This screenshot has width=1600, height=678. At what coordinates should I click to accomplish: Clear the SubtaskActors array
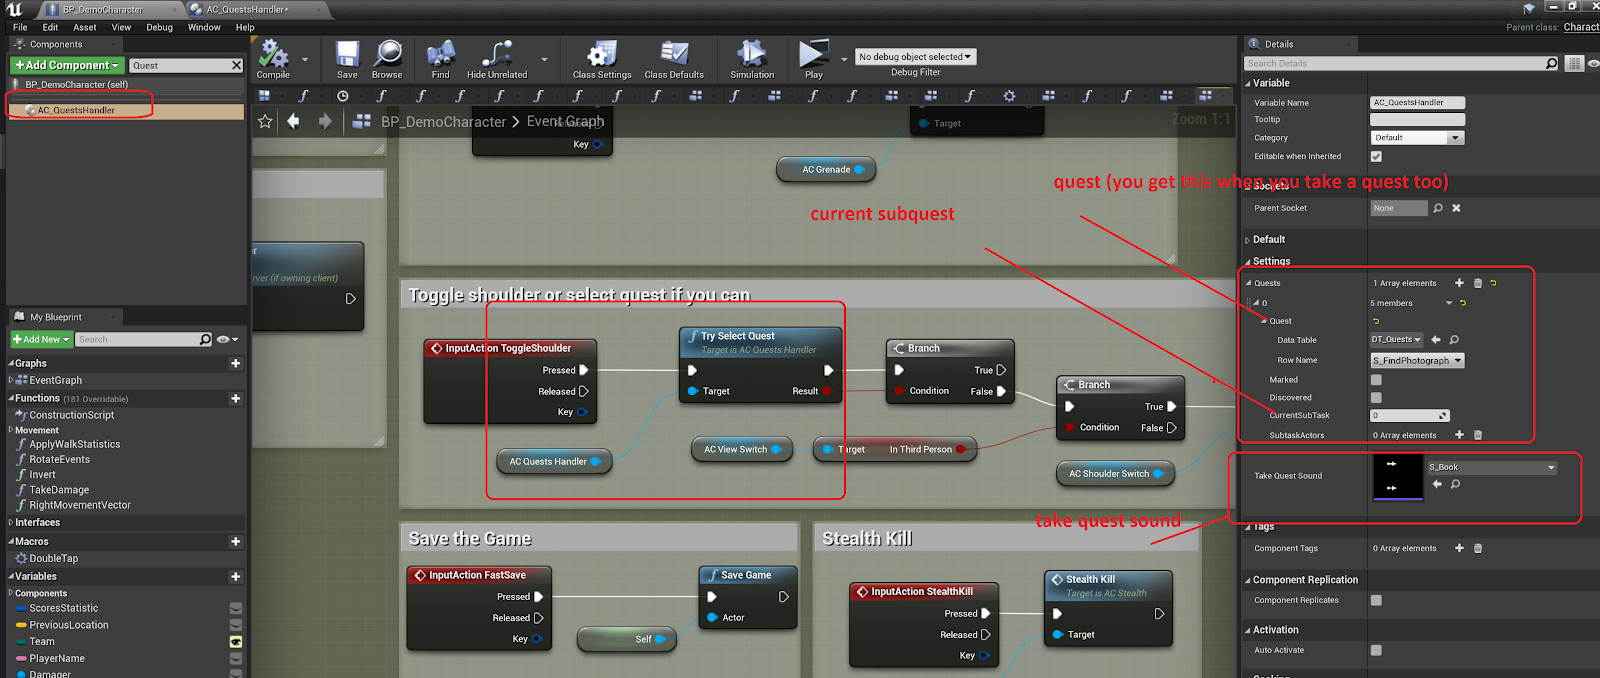pyautogui.click(x=1478, y=435)
